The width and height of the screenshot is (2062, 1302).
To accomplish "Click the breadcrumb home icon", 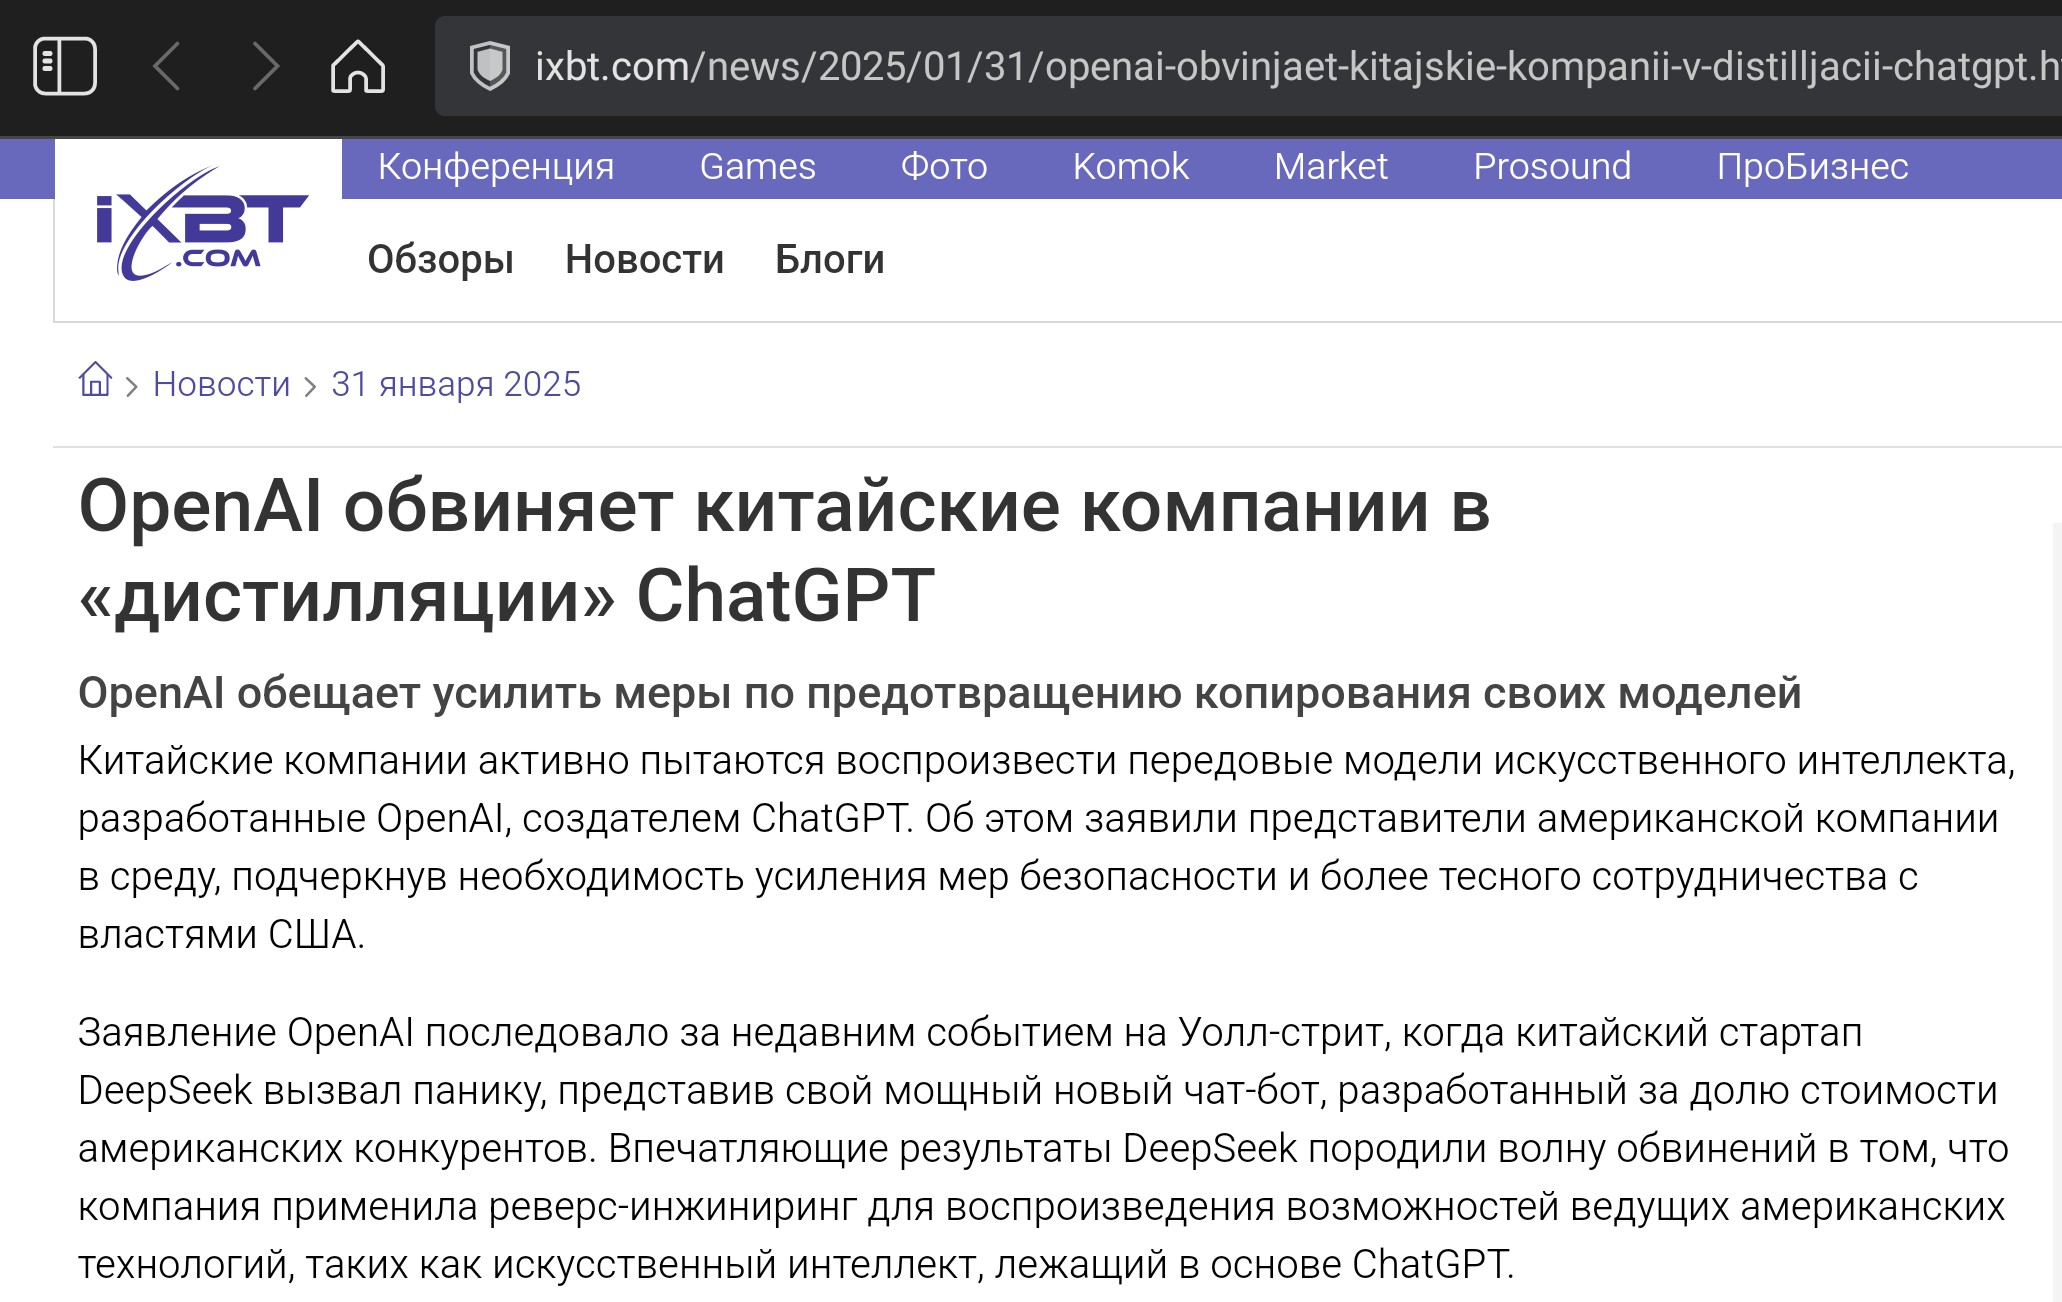I will tap(95, 380).
